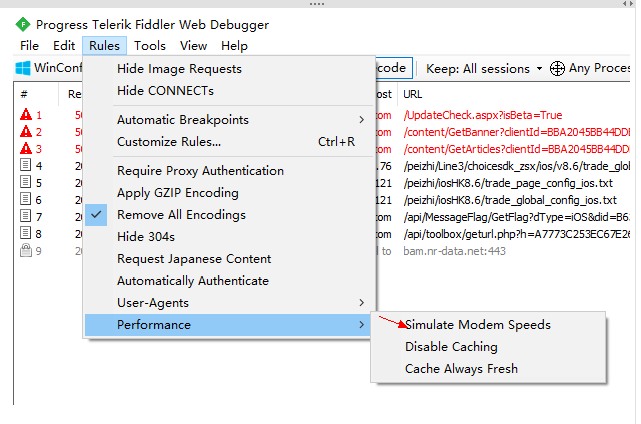Enable Hide 304s rule
The image size is (641, 424).
click(x=229, y=237)
